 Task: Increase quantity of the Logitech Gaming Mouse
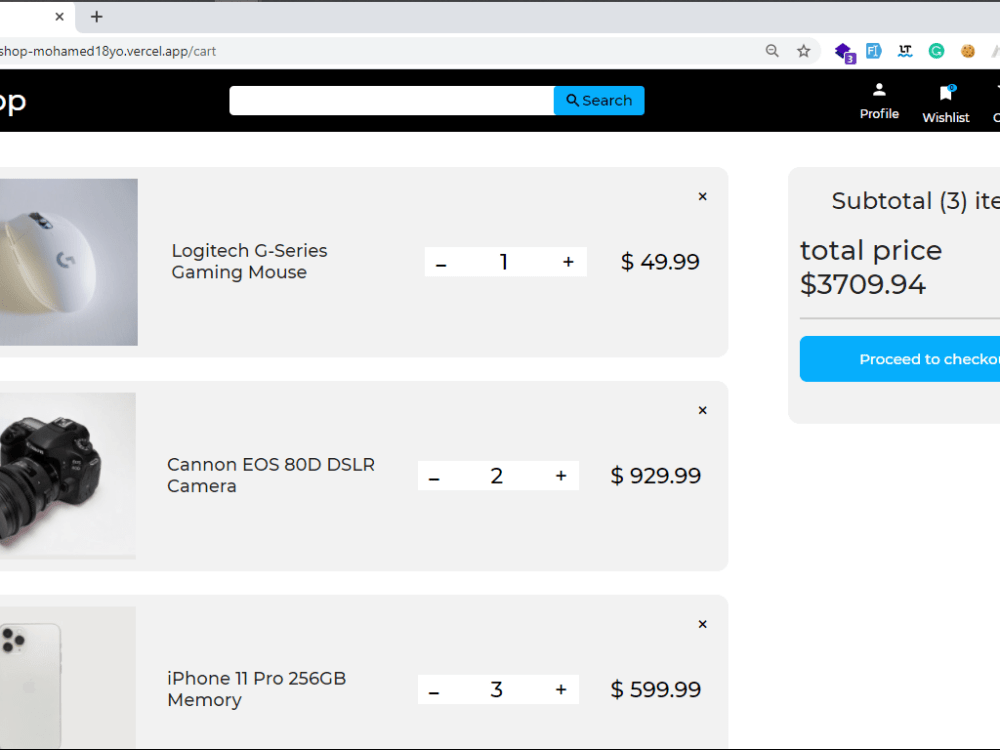tap(568, 261)
